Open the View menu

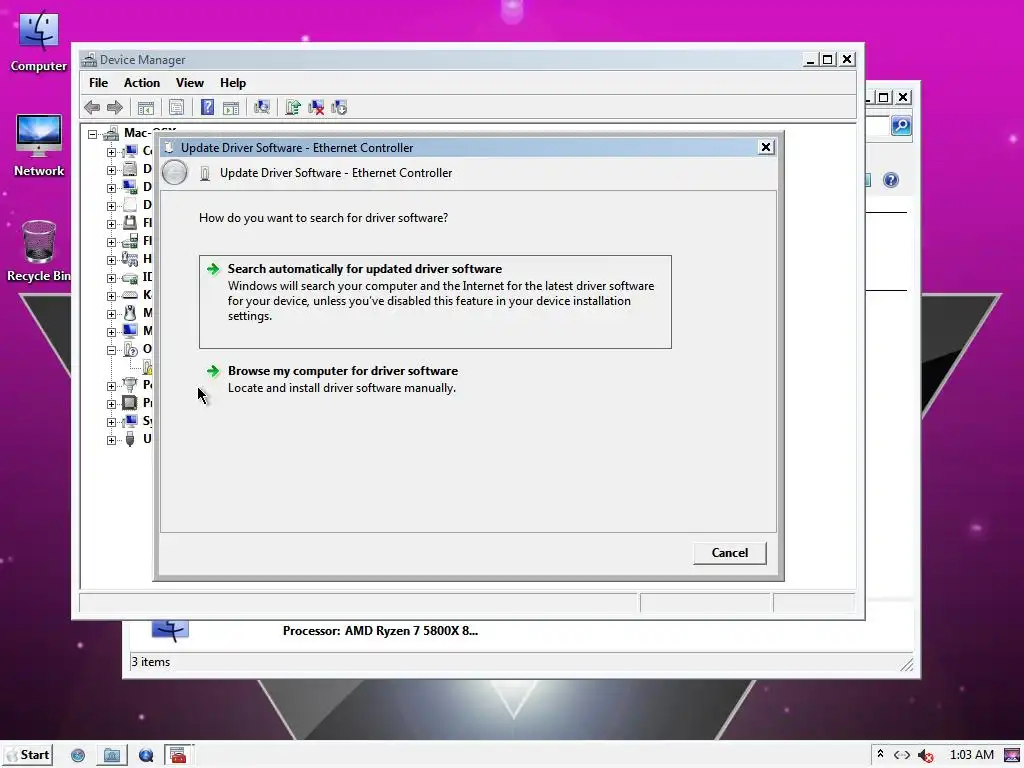[189, 83]
